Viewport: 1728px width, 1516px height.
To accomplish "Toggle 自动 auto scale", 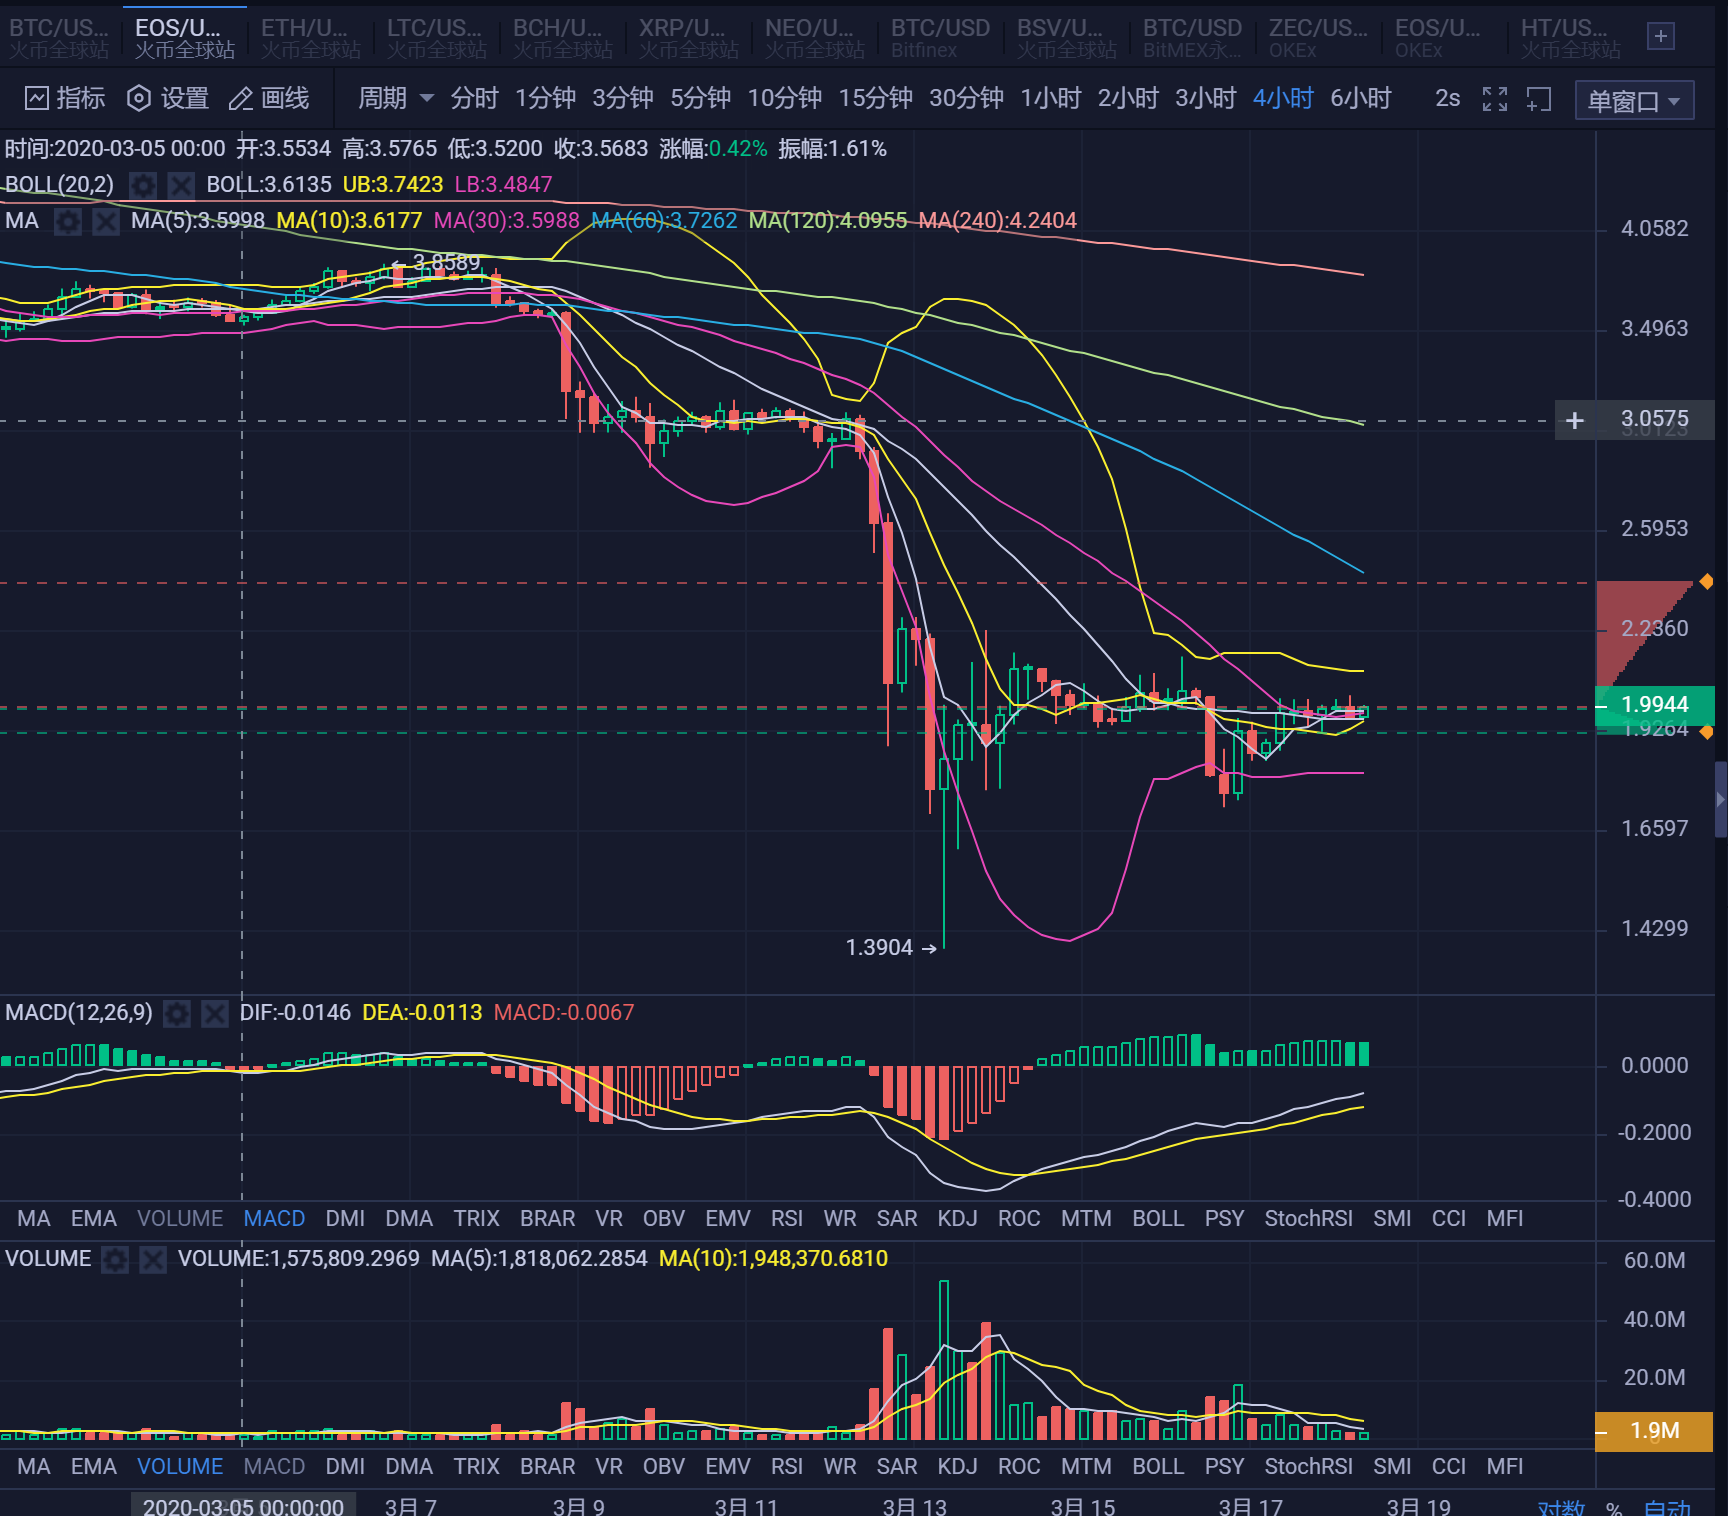I will click(x=1667, y=1506).
